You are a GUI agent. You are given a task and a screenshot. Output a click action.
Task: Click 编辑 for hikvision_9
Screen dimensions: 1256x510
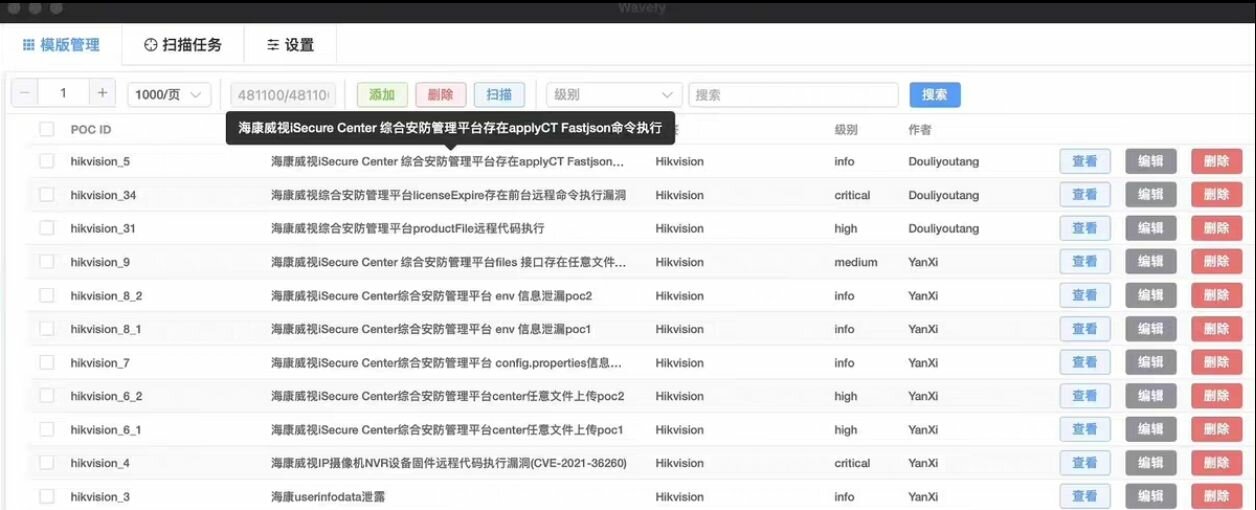coord(1151,262)
